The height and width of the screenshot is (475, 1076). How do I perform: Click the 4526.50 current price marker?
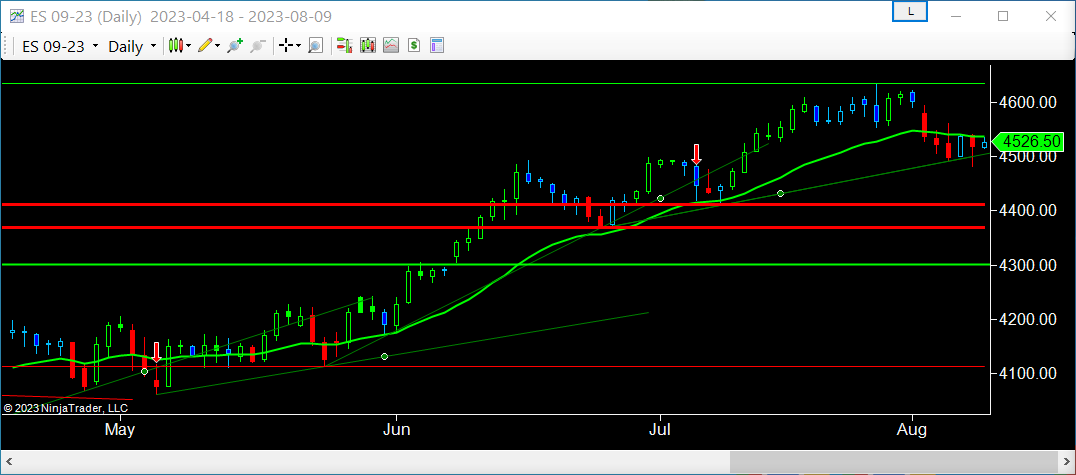pos(1028,142)
